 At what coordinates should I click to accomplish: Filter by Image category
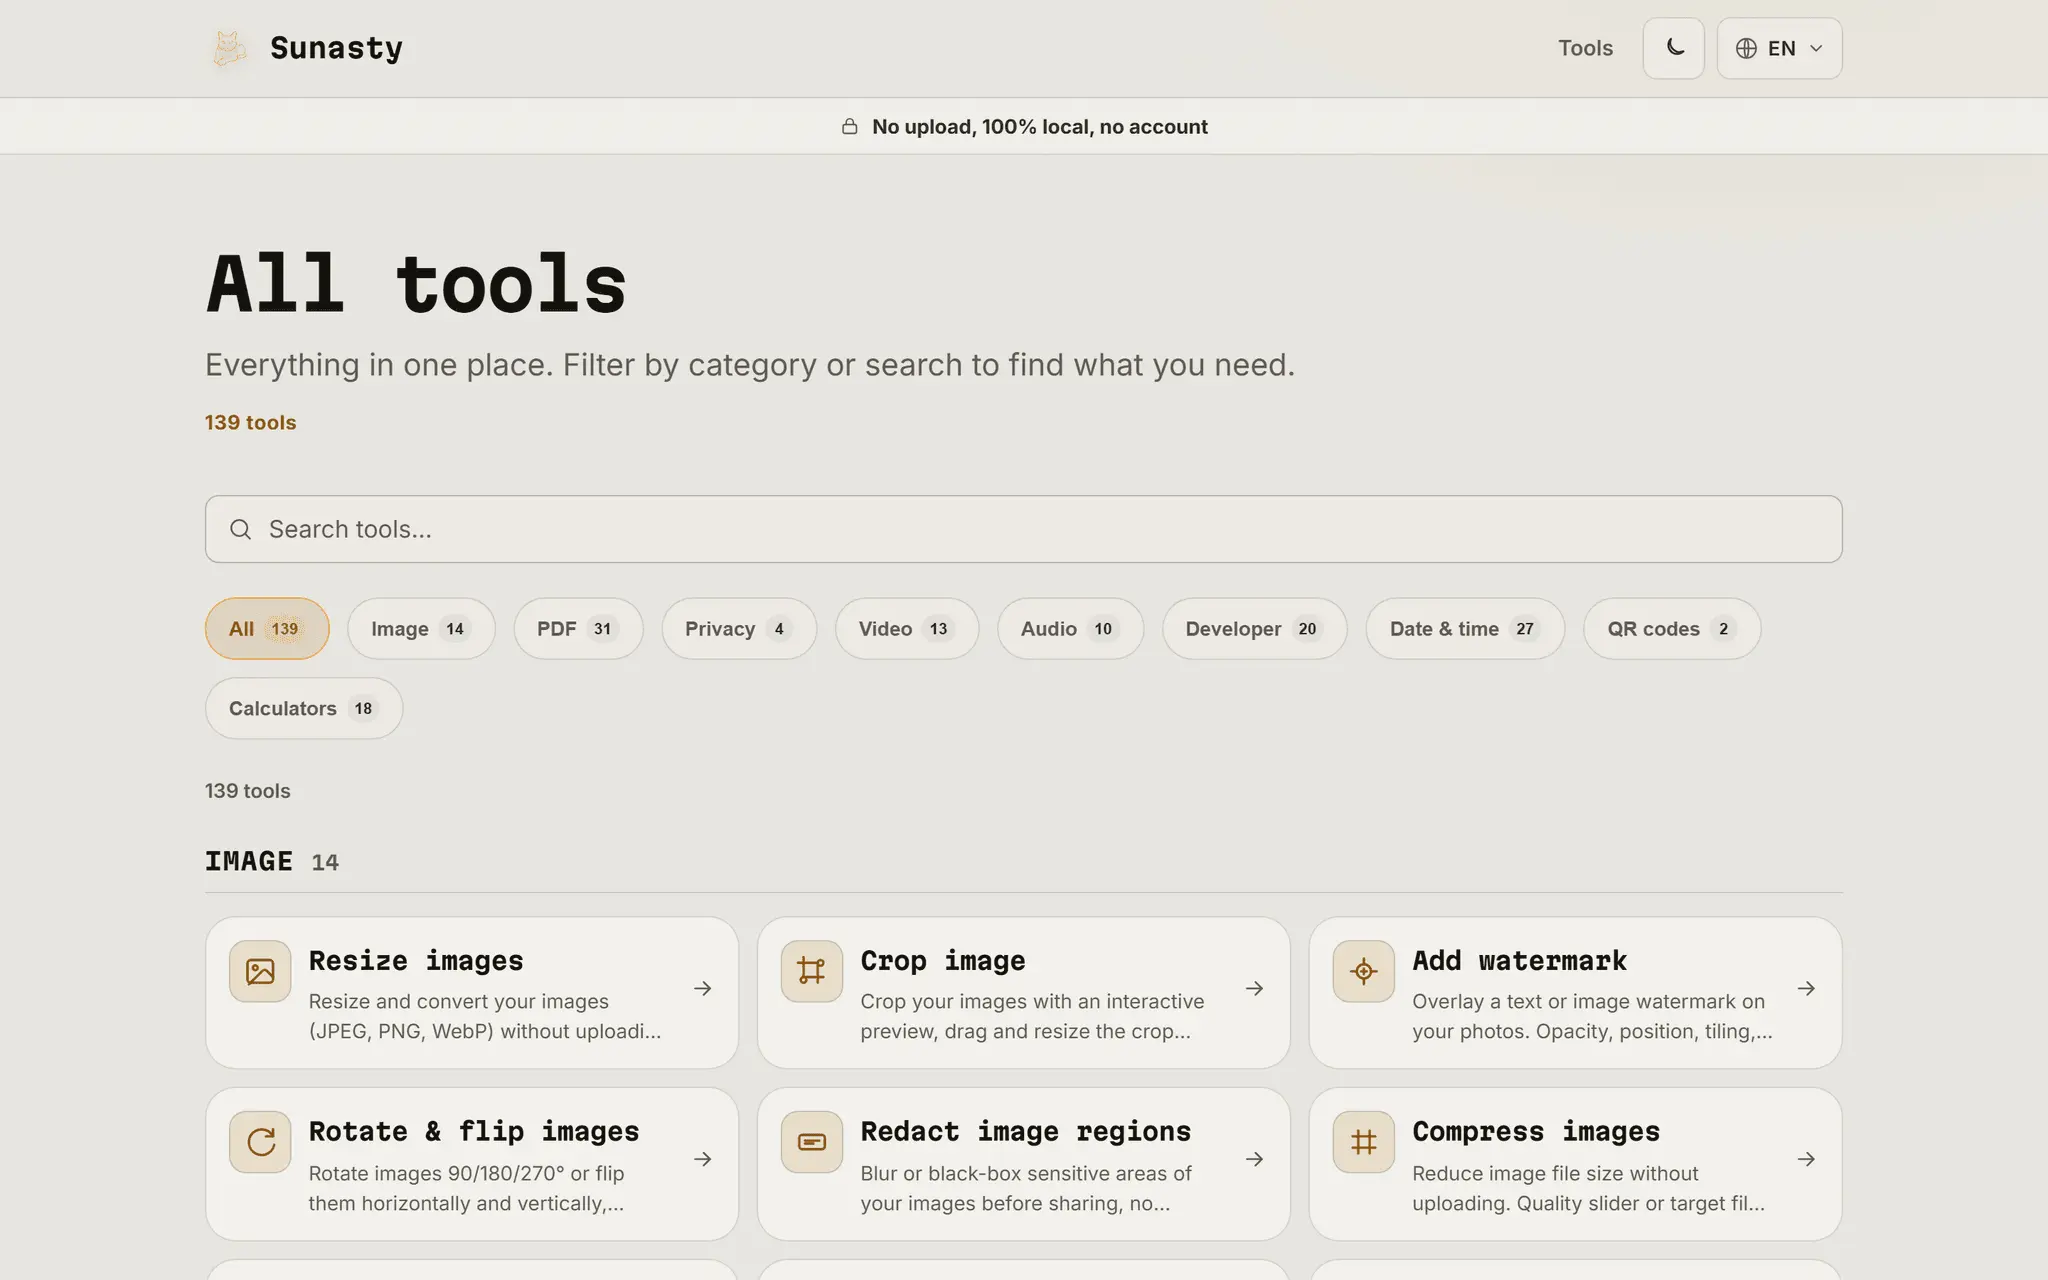(421, 629)
